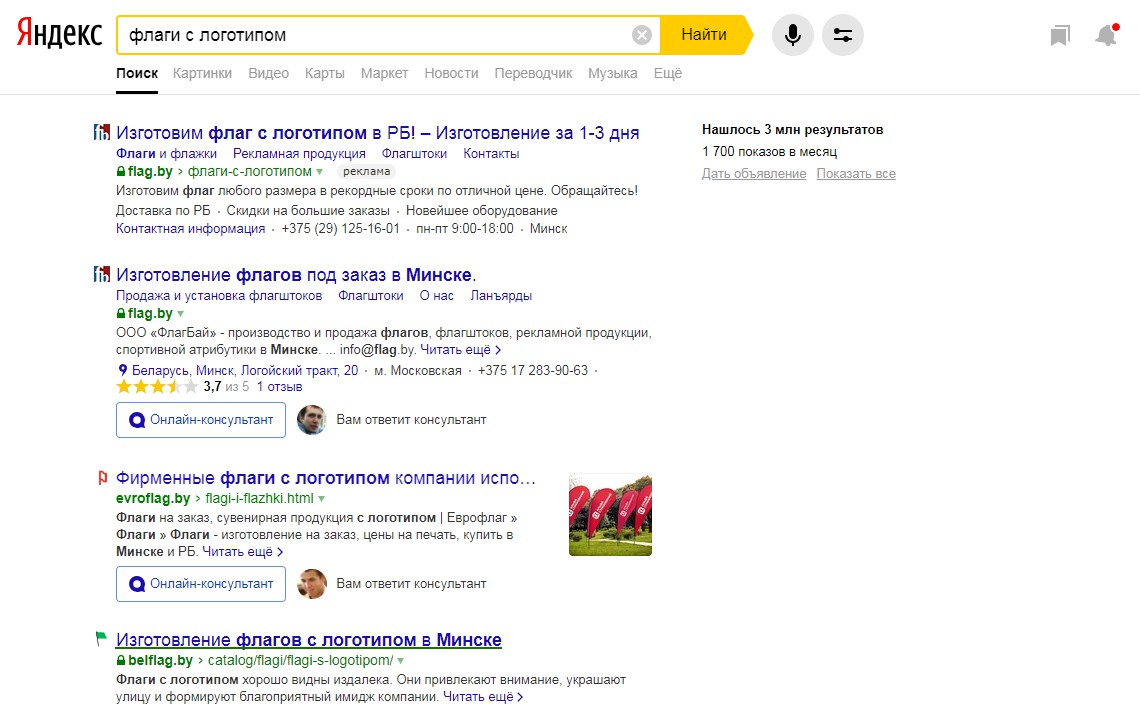Click map pin icon by Минск address
This screenshot has height=716, width=1140.
point(123,370)
